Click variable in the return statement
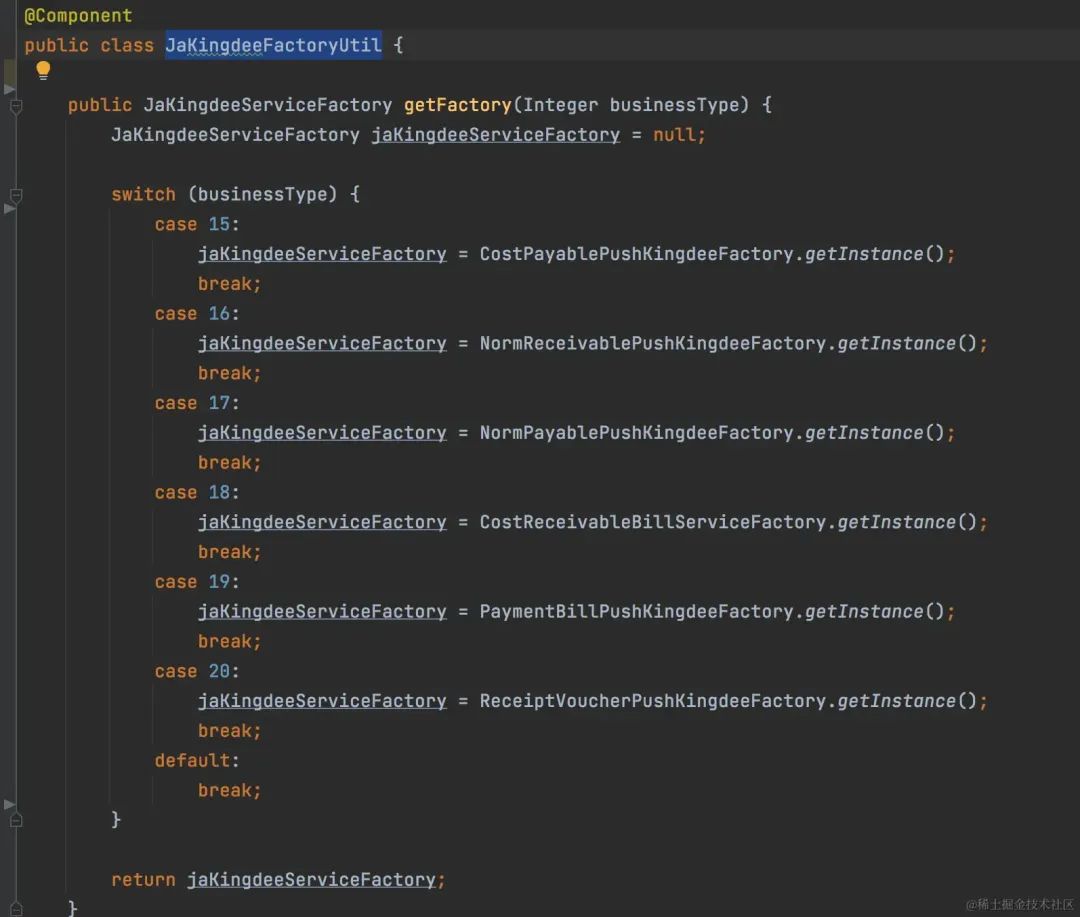The image size is (1080, 917). [311, 880]
